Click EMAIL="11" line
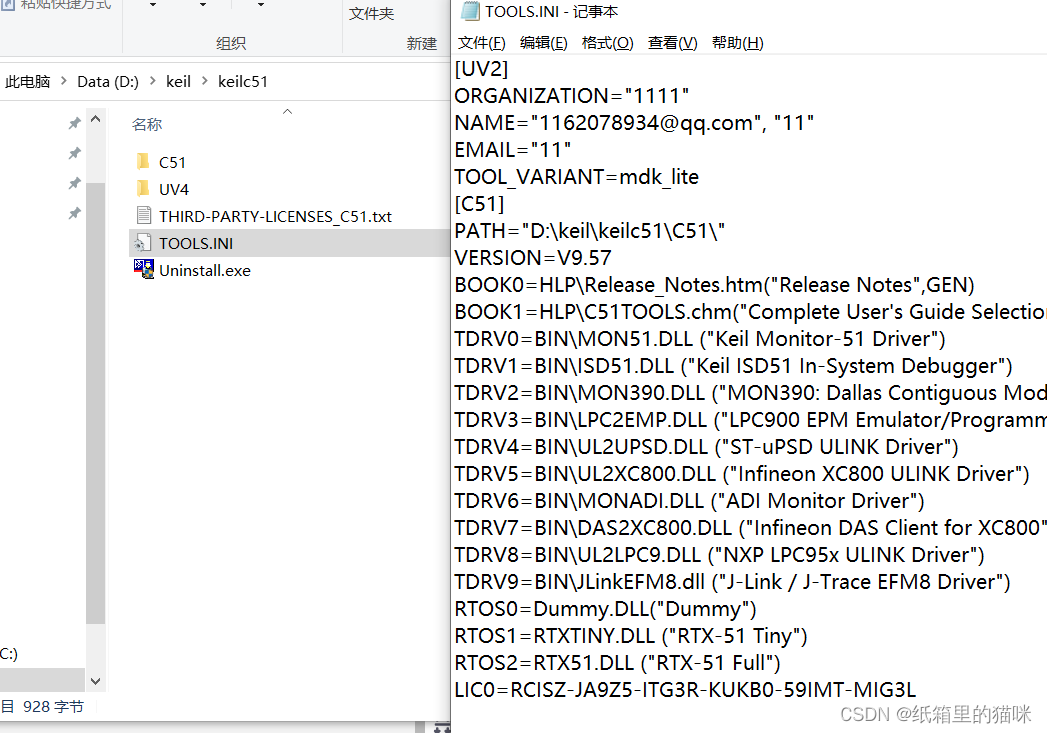The height and width of the screenshot is (733, 1047). [x=513, y=150]
